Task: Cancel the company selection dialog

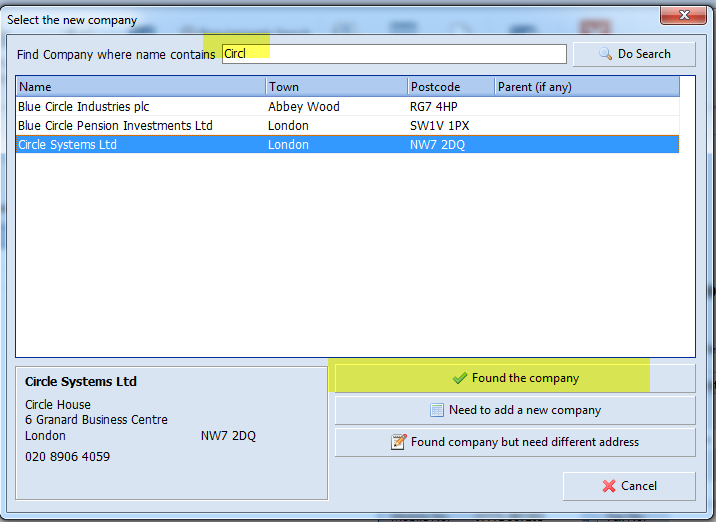Action: point(629,486)
